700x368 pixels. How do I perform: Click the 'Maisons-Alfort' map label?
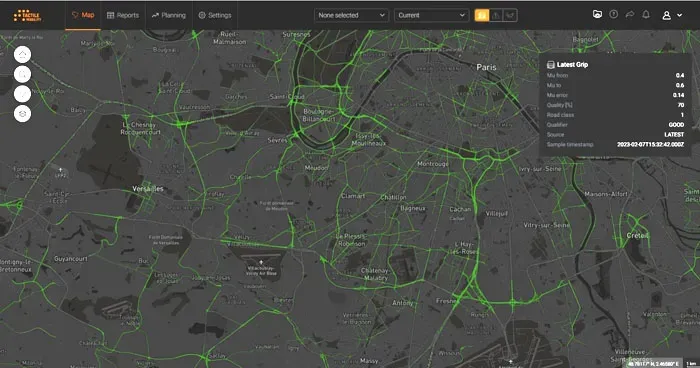pyautogui.click(x=606, y=194)
